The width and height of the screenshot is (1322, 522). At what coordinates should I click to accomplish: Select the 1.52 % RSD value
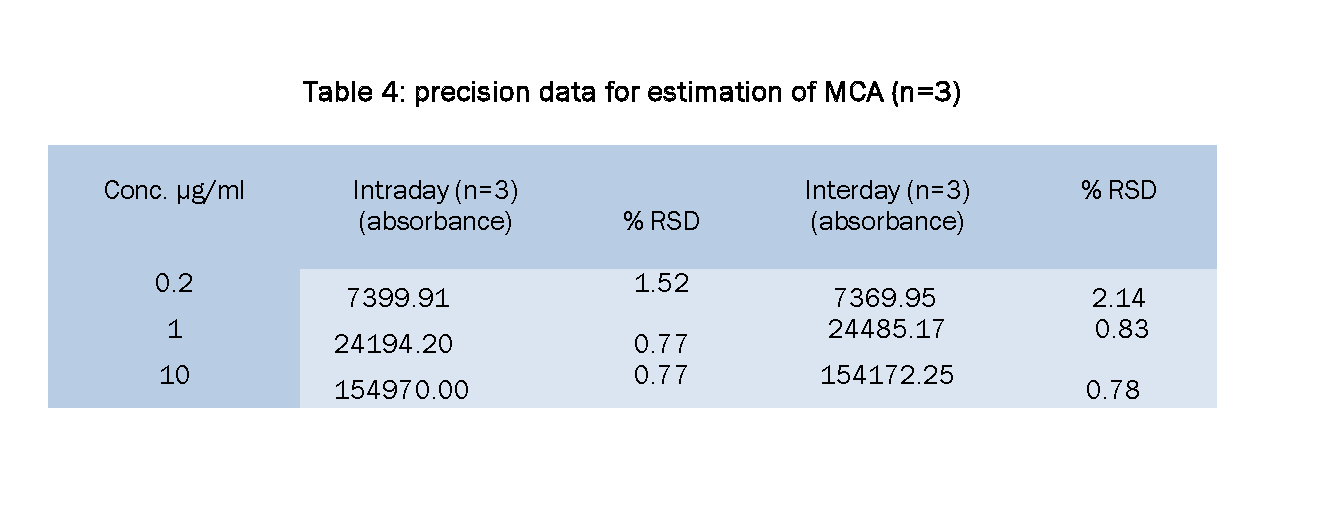[661, 283]
